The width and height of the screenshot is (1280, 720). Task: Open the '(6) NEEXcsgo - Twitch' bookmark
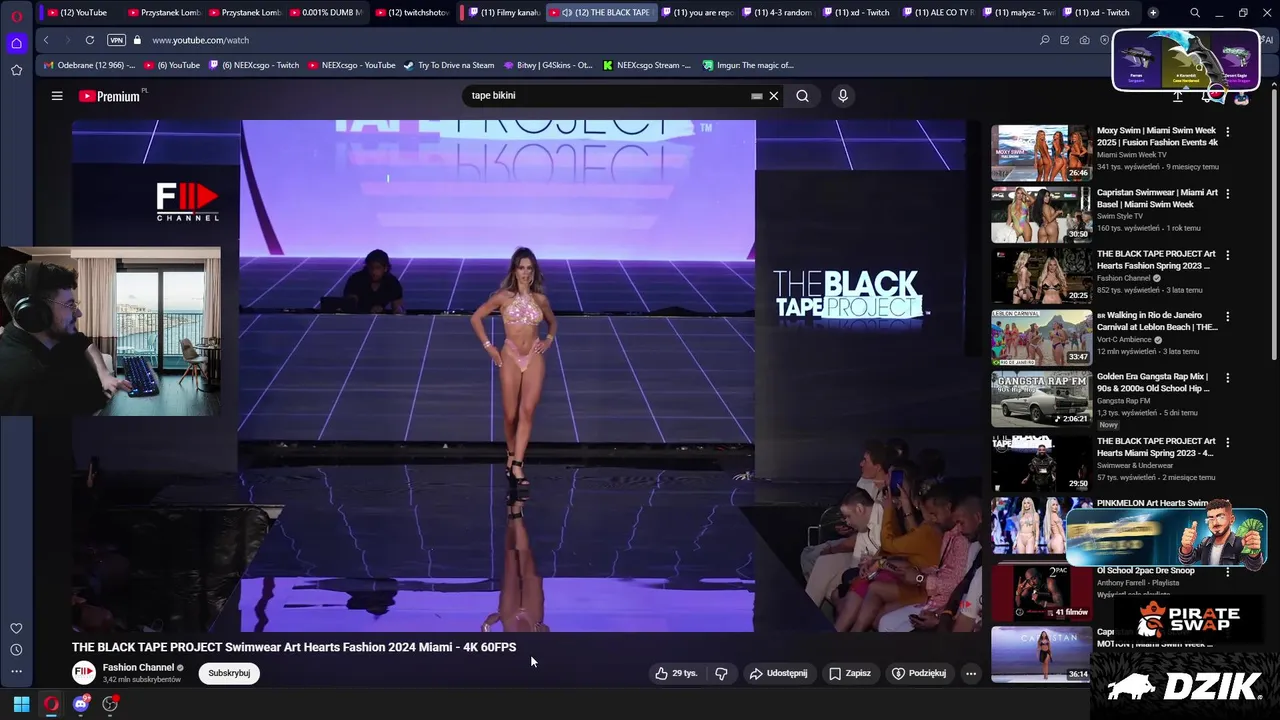[252, 65]
